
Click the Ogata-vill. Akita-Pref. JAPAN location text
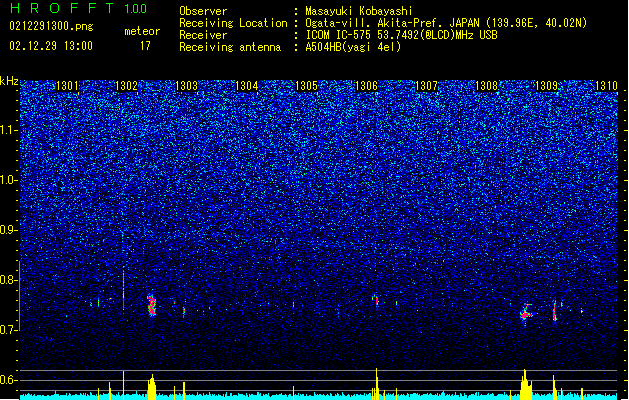(x=446, y=23)
